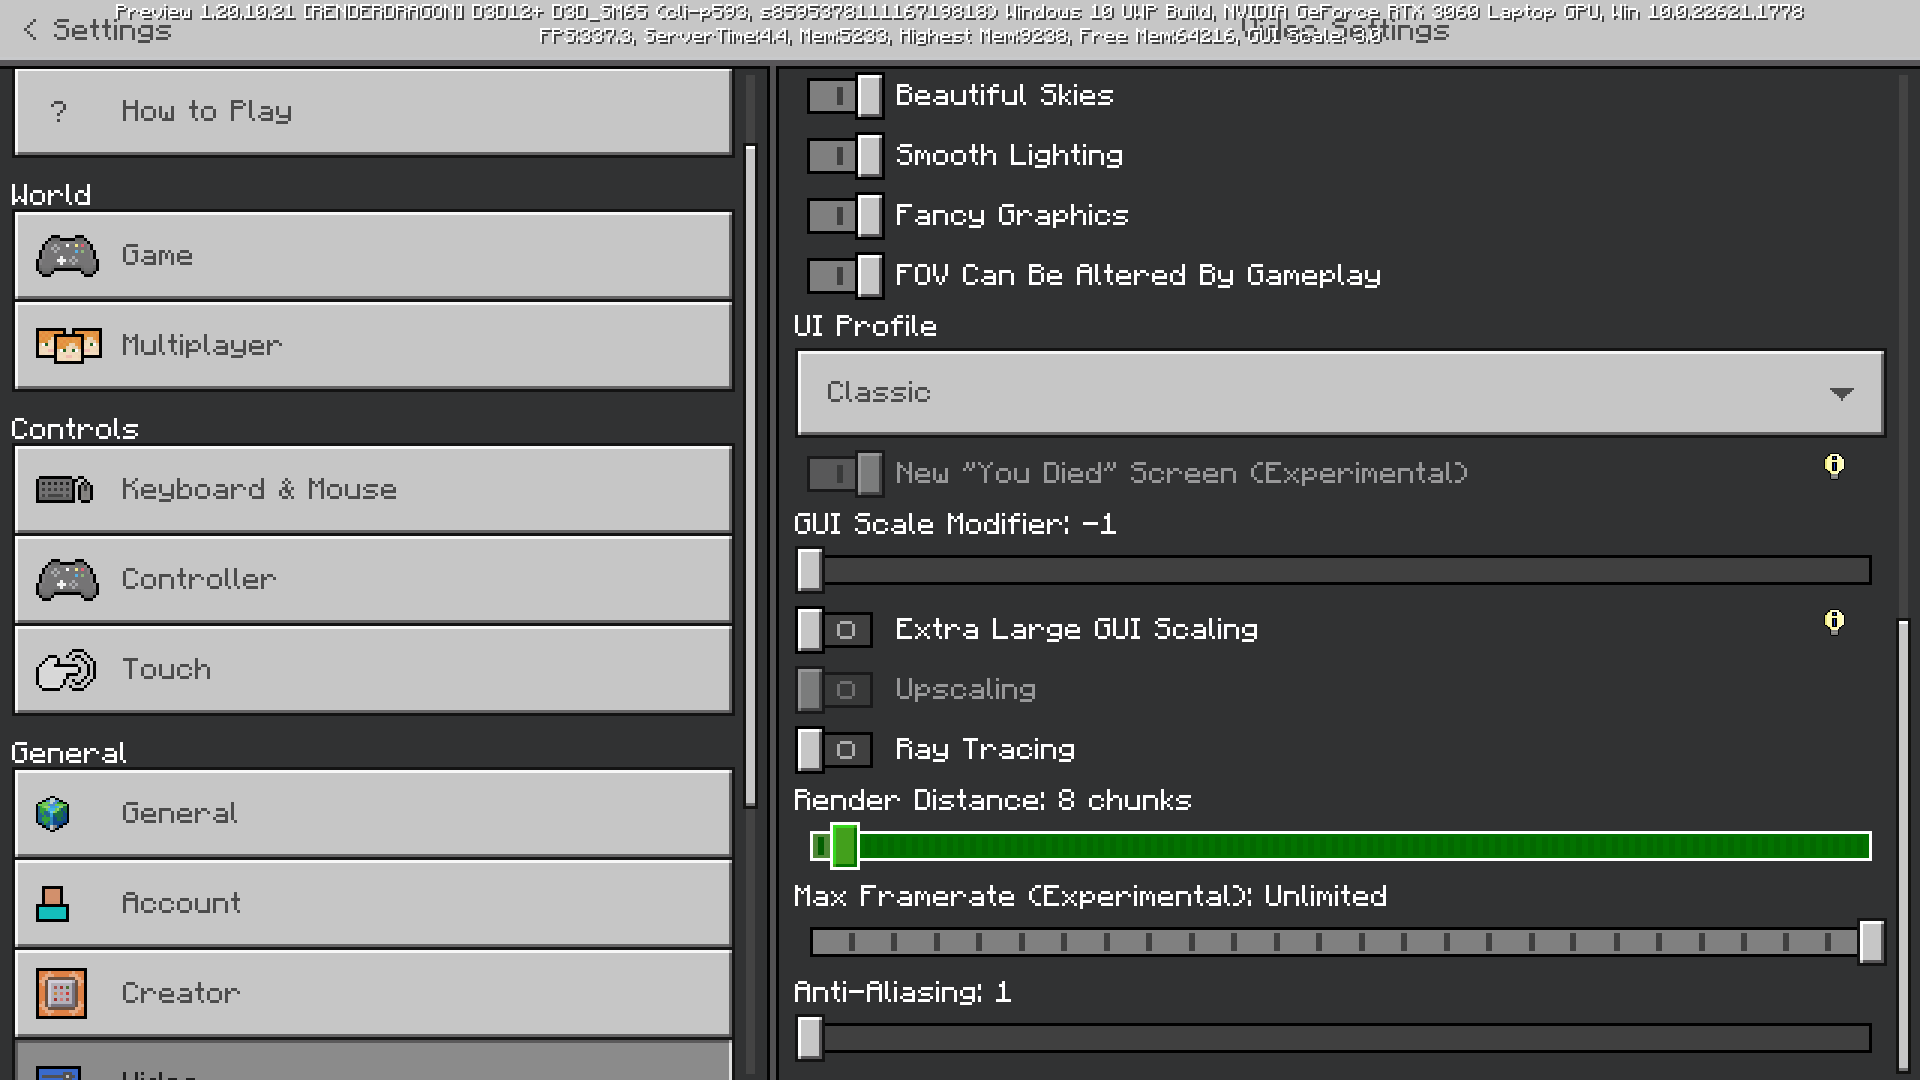Screen dimensions: 1920x1080
Task: Enable the Ray Tracing toggle
Action: click(835, 750)
